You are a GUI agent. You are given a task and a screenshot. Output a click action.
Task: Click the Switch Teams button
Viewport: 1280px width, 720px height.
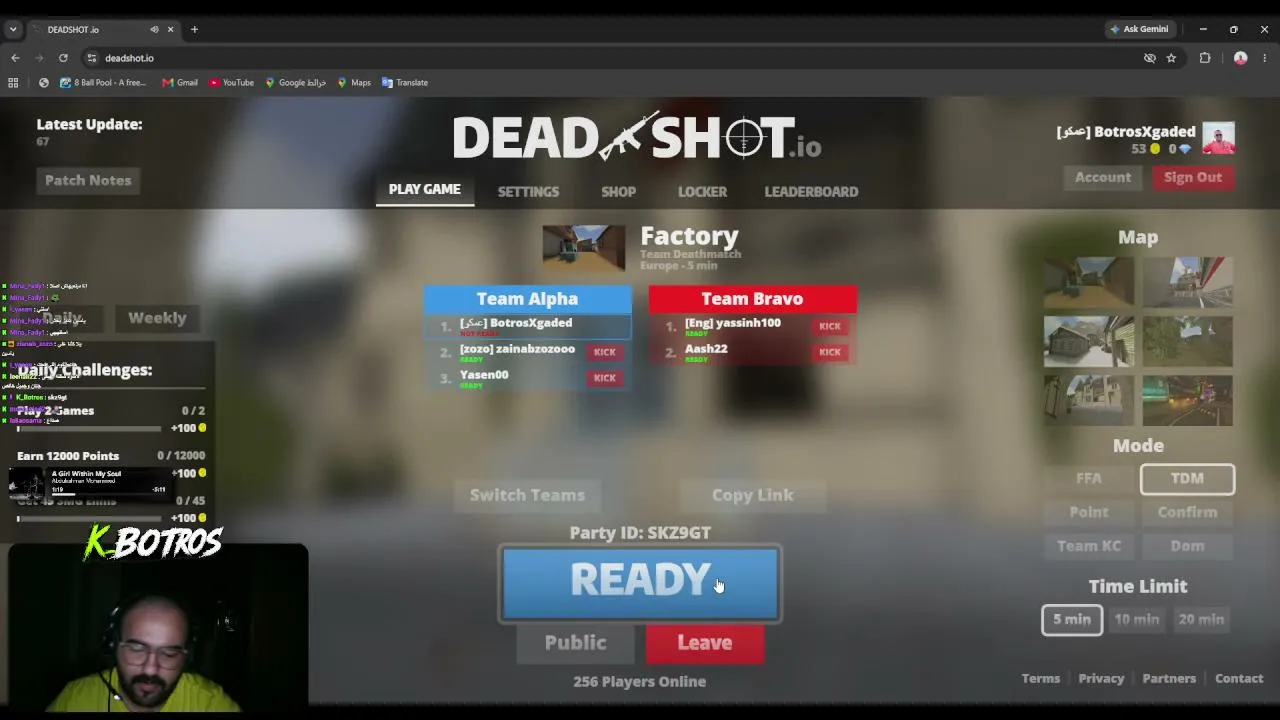click(x=527, y=495)
